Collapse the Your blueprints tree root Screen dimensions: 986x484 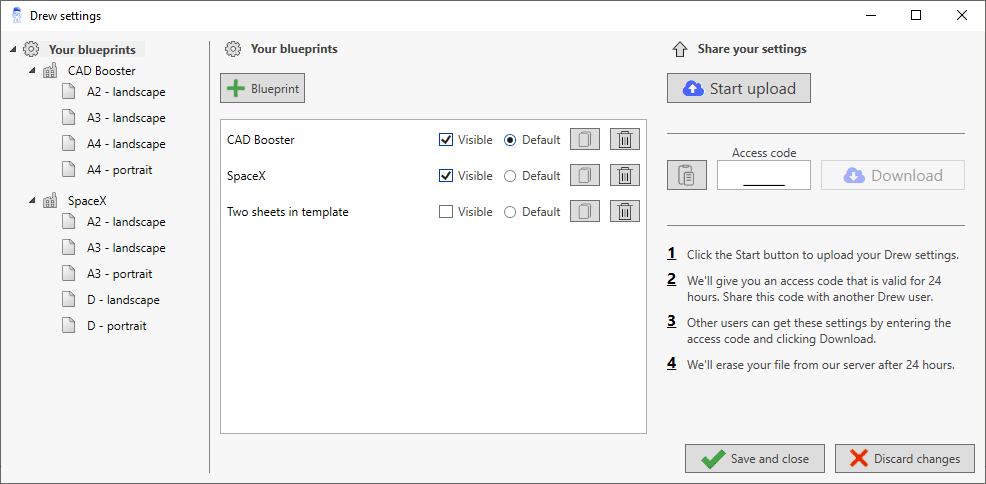point(13,50)
